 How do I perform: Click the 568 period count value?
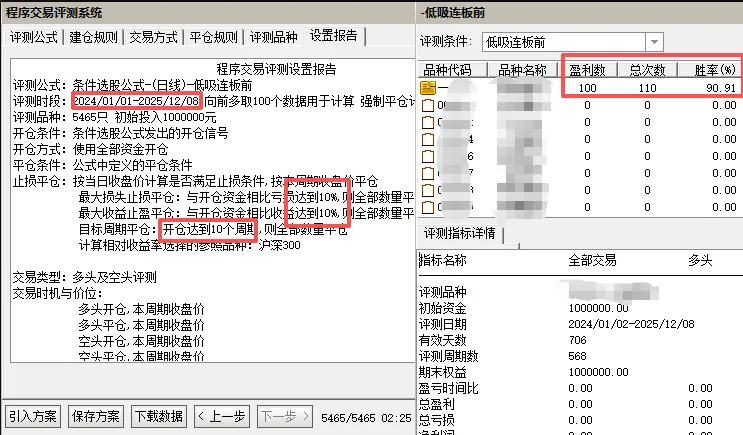pos(577,356)
